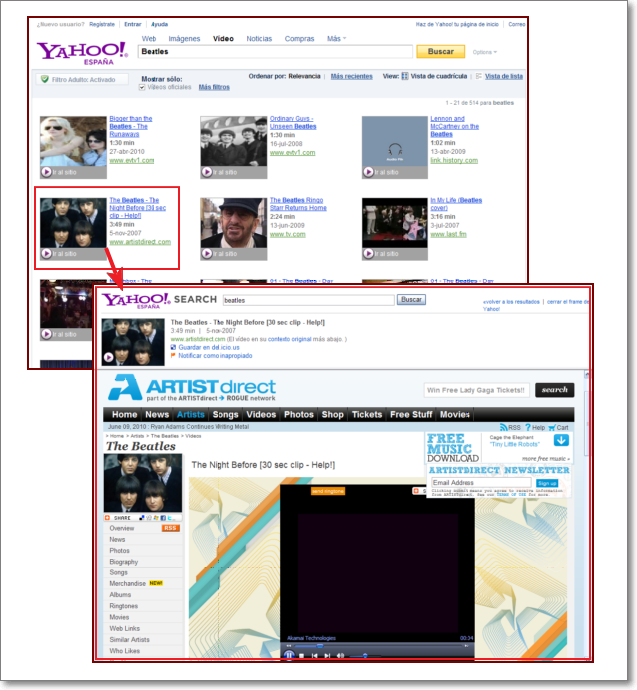Click the blue download arrow icon for Tiny Little Robots
637x690 pixels.
pos(561,440)
